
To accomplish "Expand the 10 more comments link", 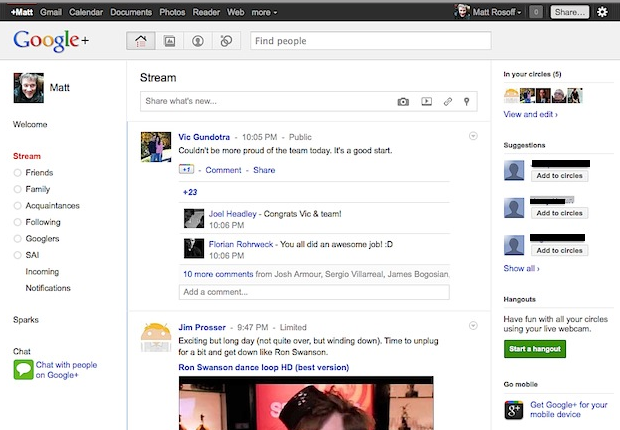I will pyautogui.click(x=211, y=272).
